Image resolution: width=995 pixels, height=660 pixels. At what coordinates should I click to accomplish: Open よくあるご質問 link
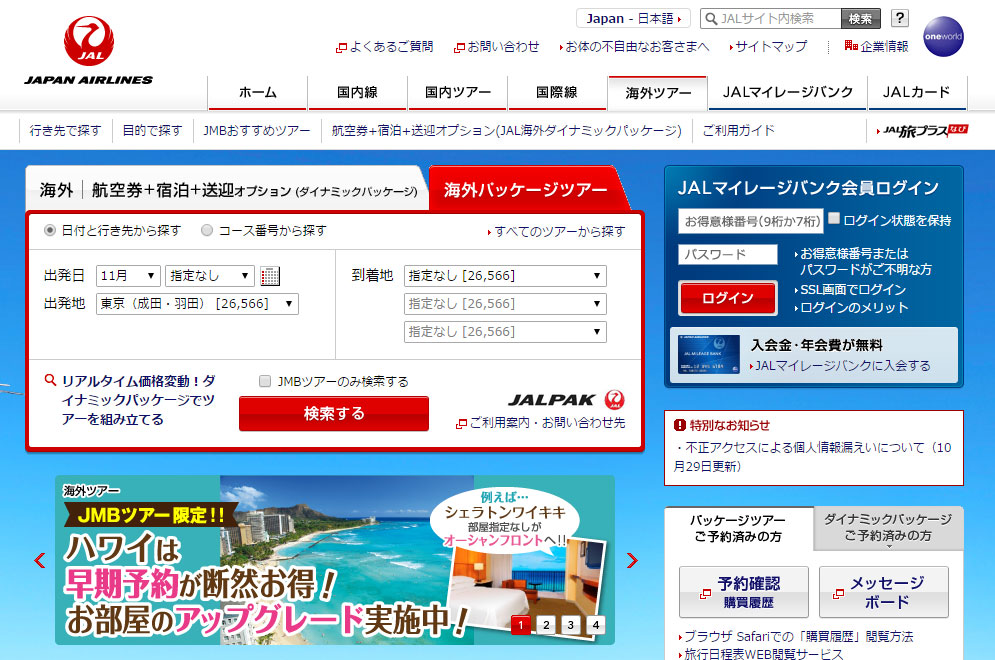tap(385, 46)
